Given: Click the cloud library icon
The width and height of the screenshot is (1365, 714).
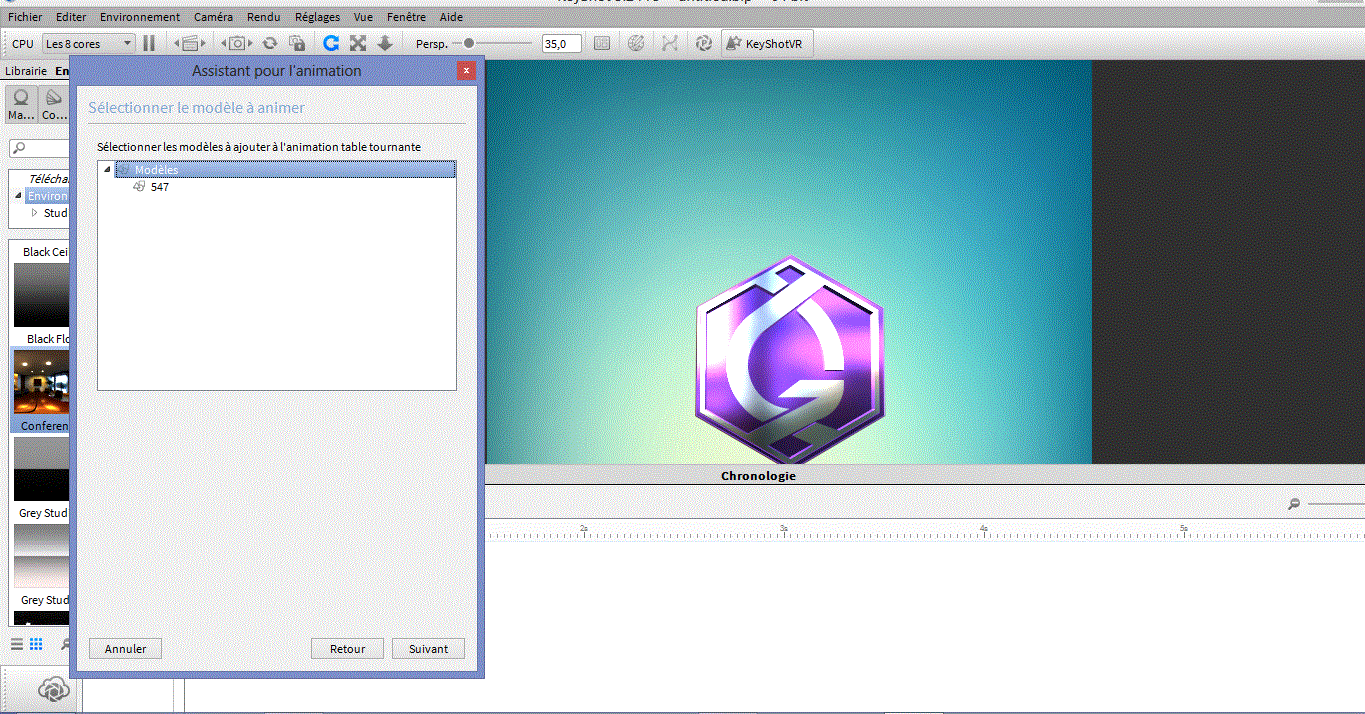Looking at the screenshot, I should (x=54, y=690).
